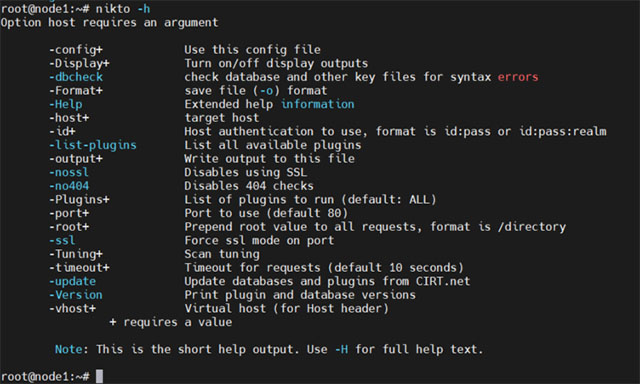Click the -Version option
The height and width of the screenshot is (384, 640).
pyautogui.click(x=76, y=295)
